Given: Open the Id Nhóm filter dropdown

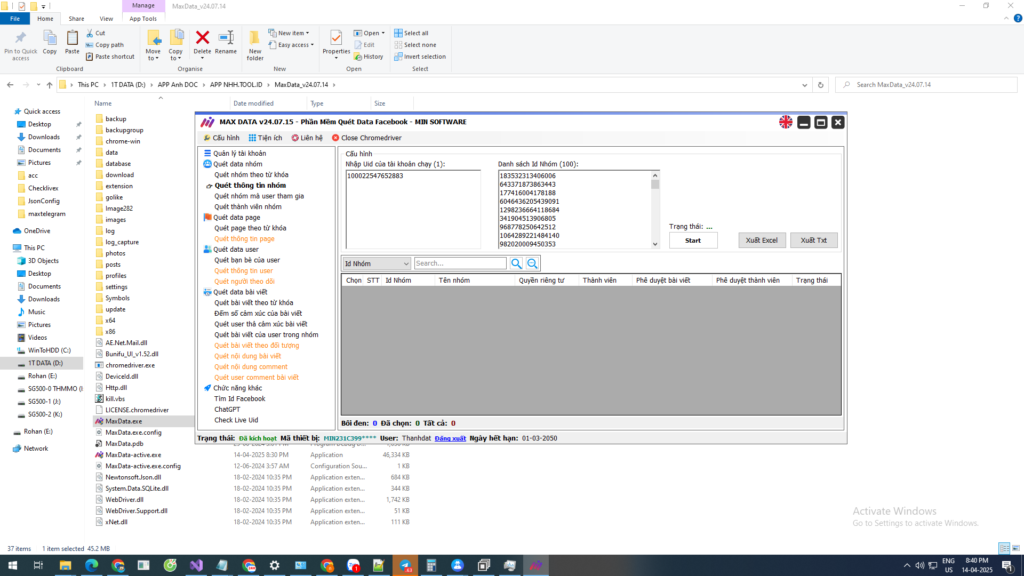Looking at the screenshot, I should tap(376, 263).
